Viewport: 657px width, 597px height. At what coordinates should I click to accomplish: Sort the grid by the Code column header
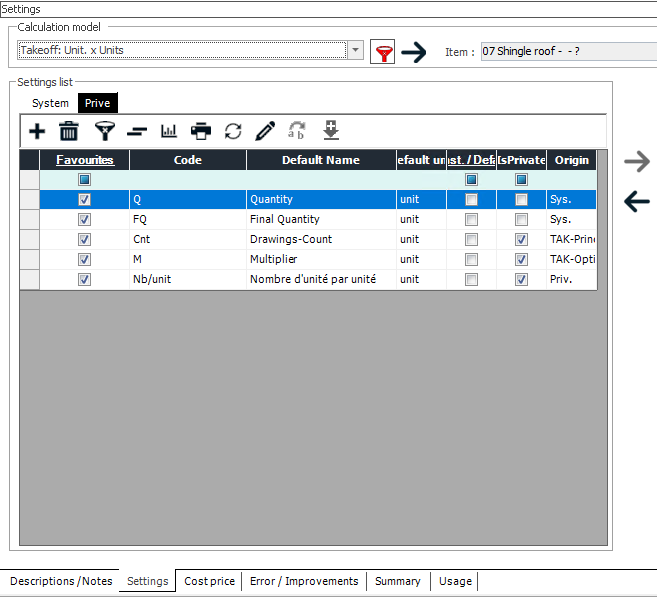187,160
